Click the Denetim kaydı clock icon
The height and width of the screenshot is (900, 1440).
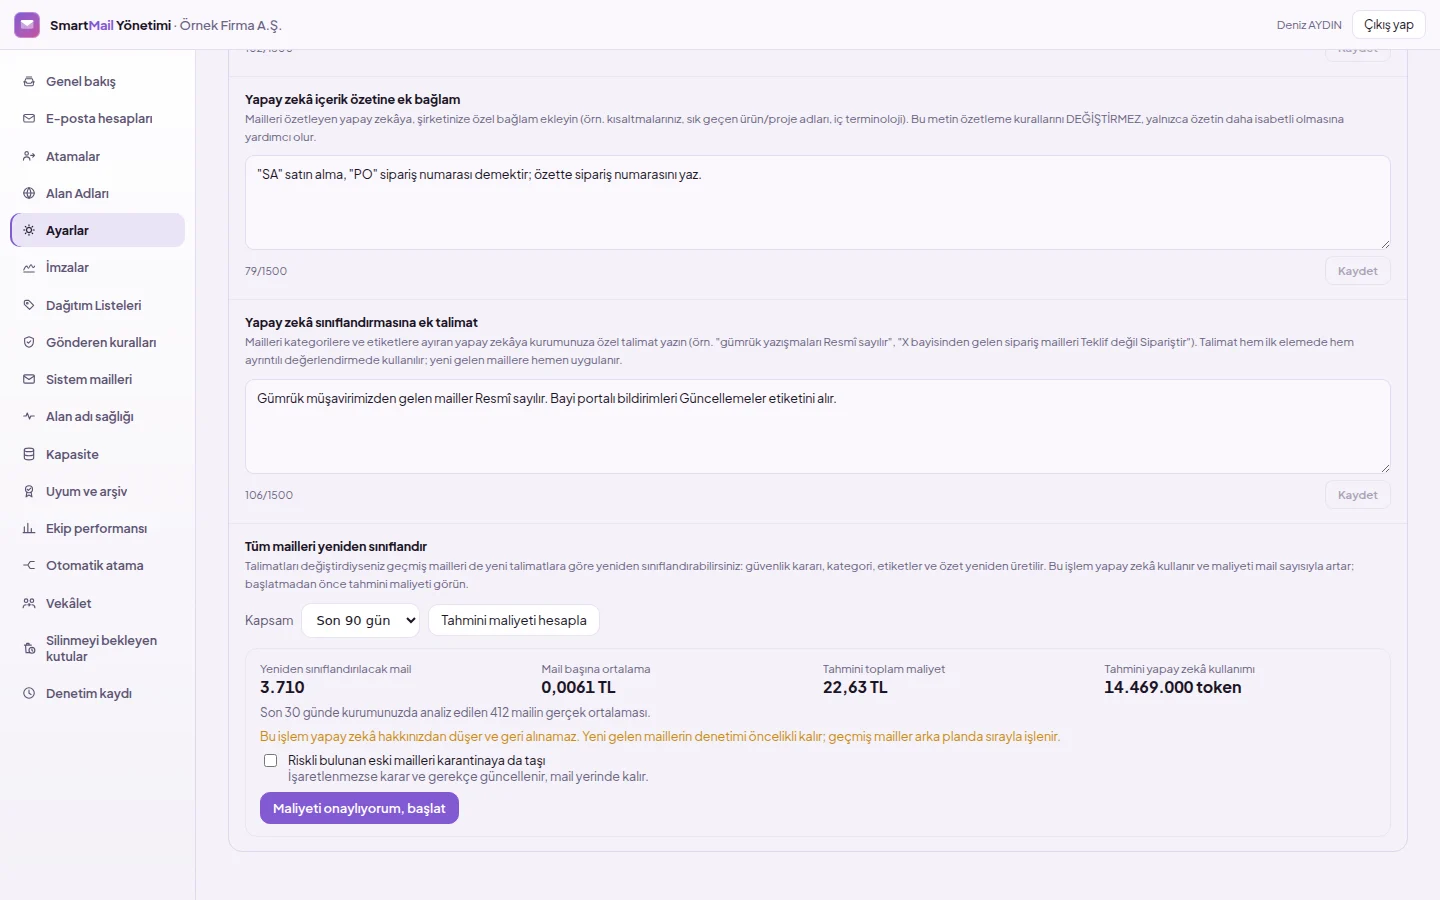click(29, 694)
